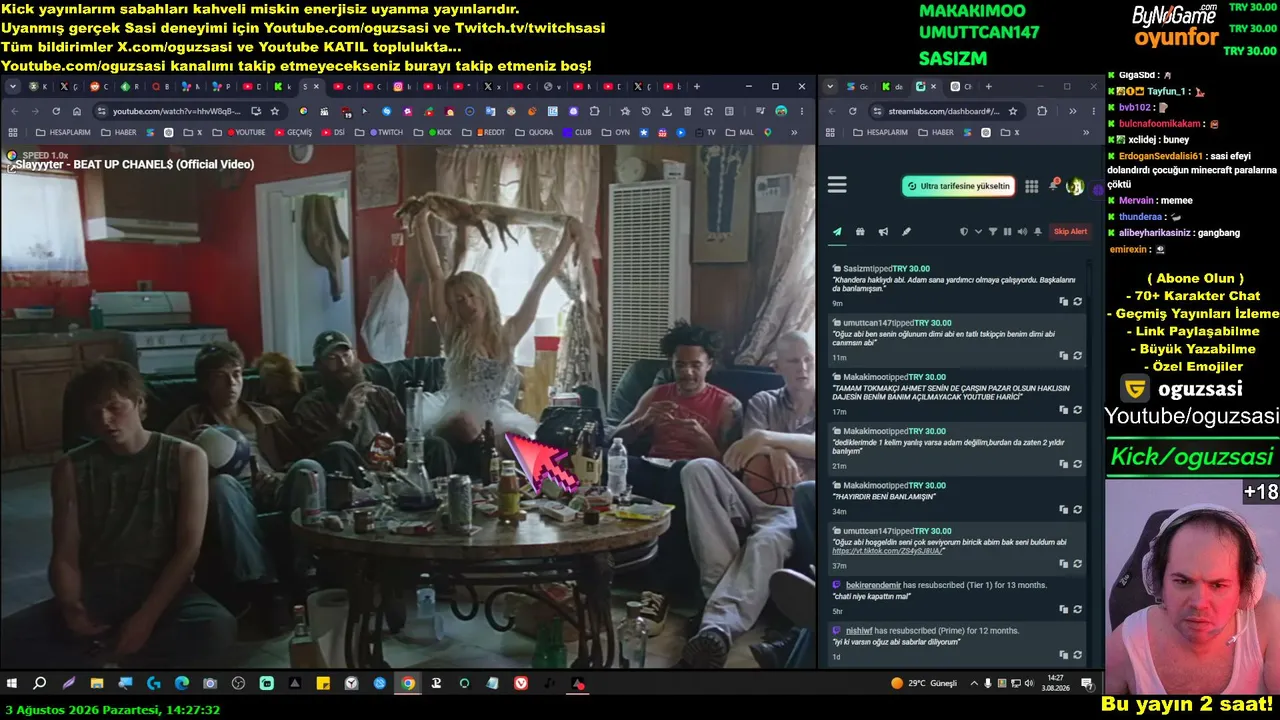The width and height of the screenshot is (1280, 720).
Task: Open the KICK bookmark in bookmarks bar
Action: pyautogui.click(x=440, y=132)
